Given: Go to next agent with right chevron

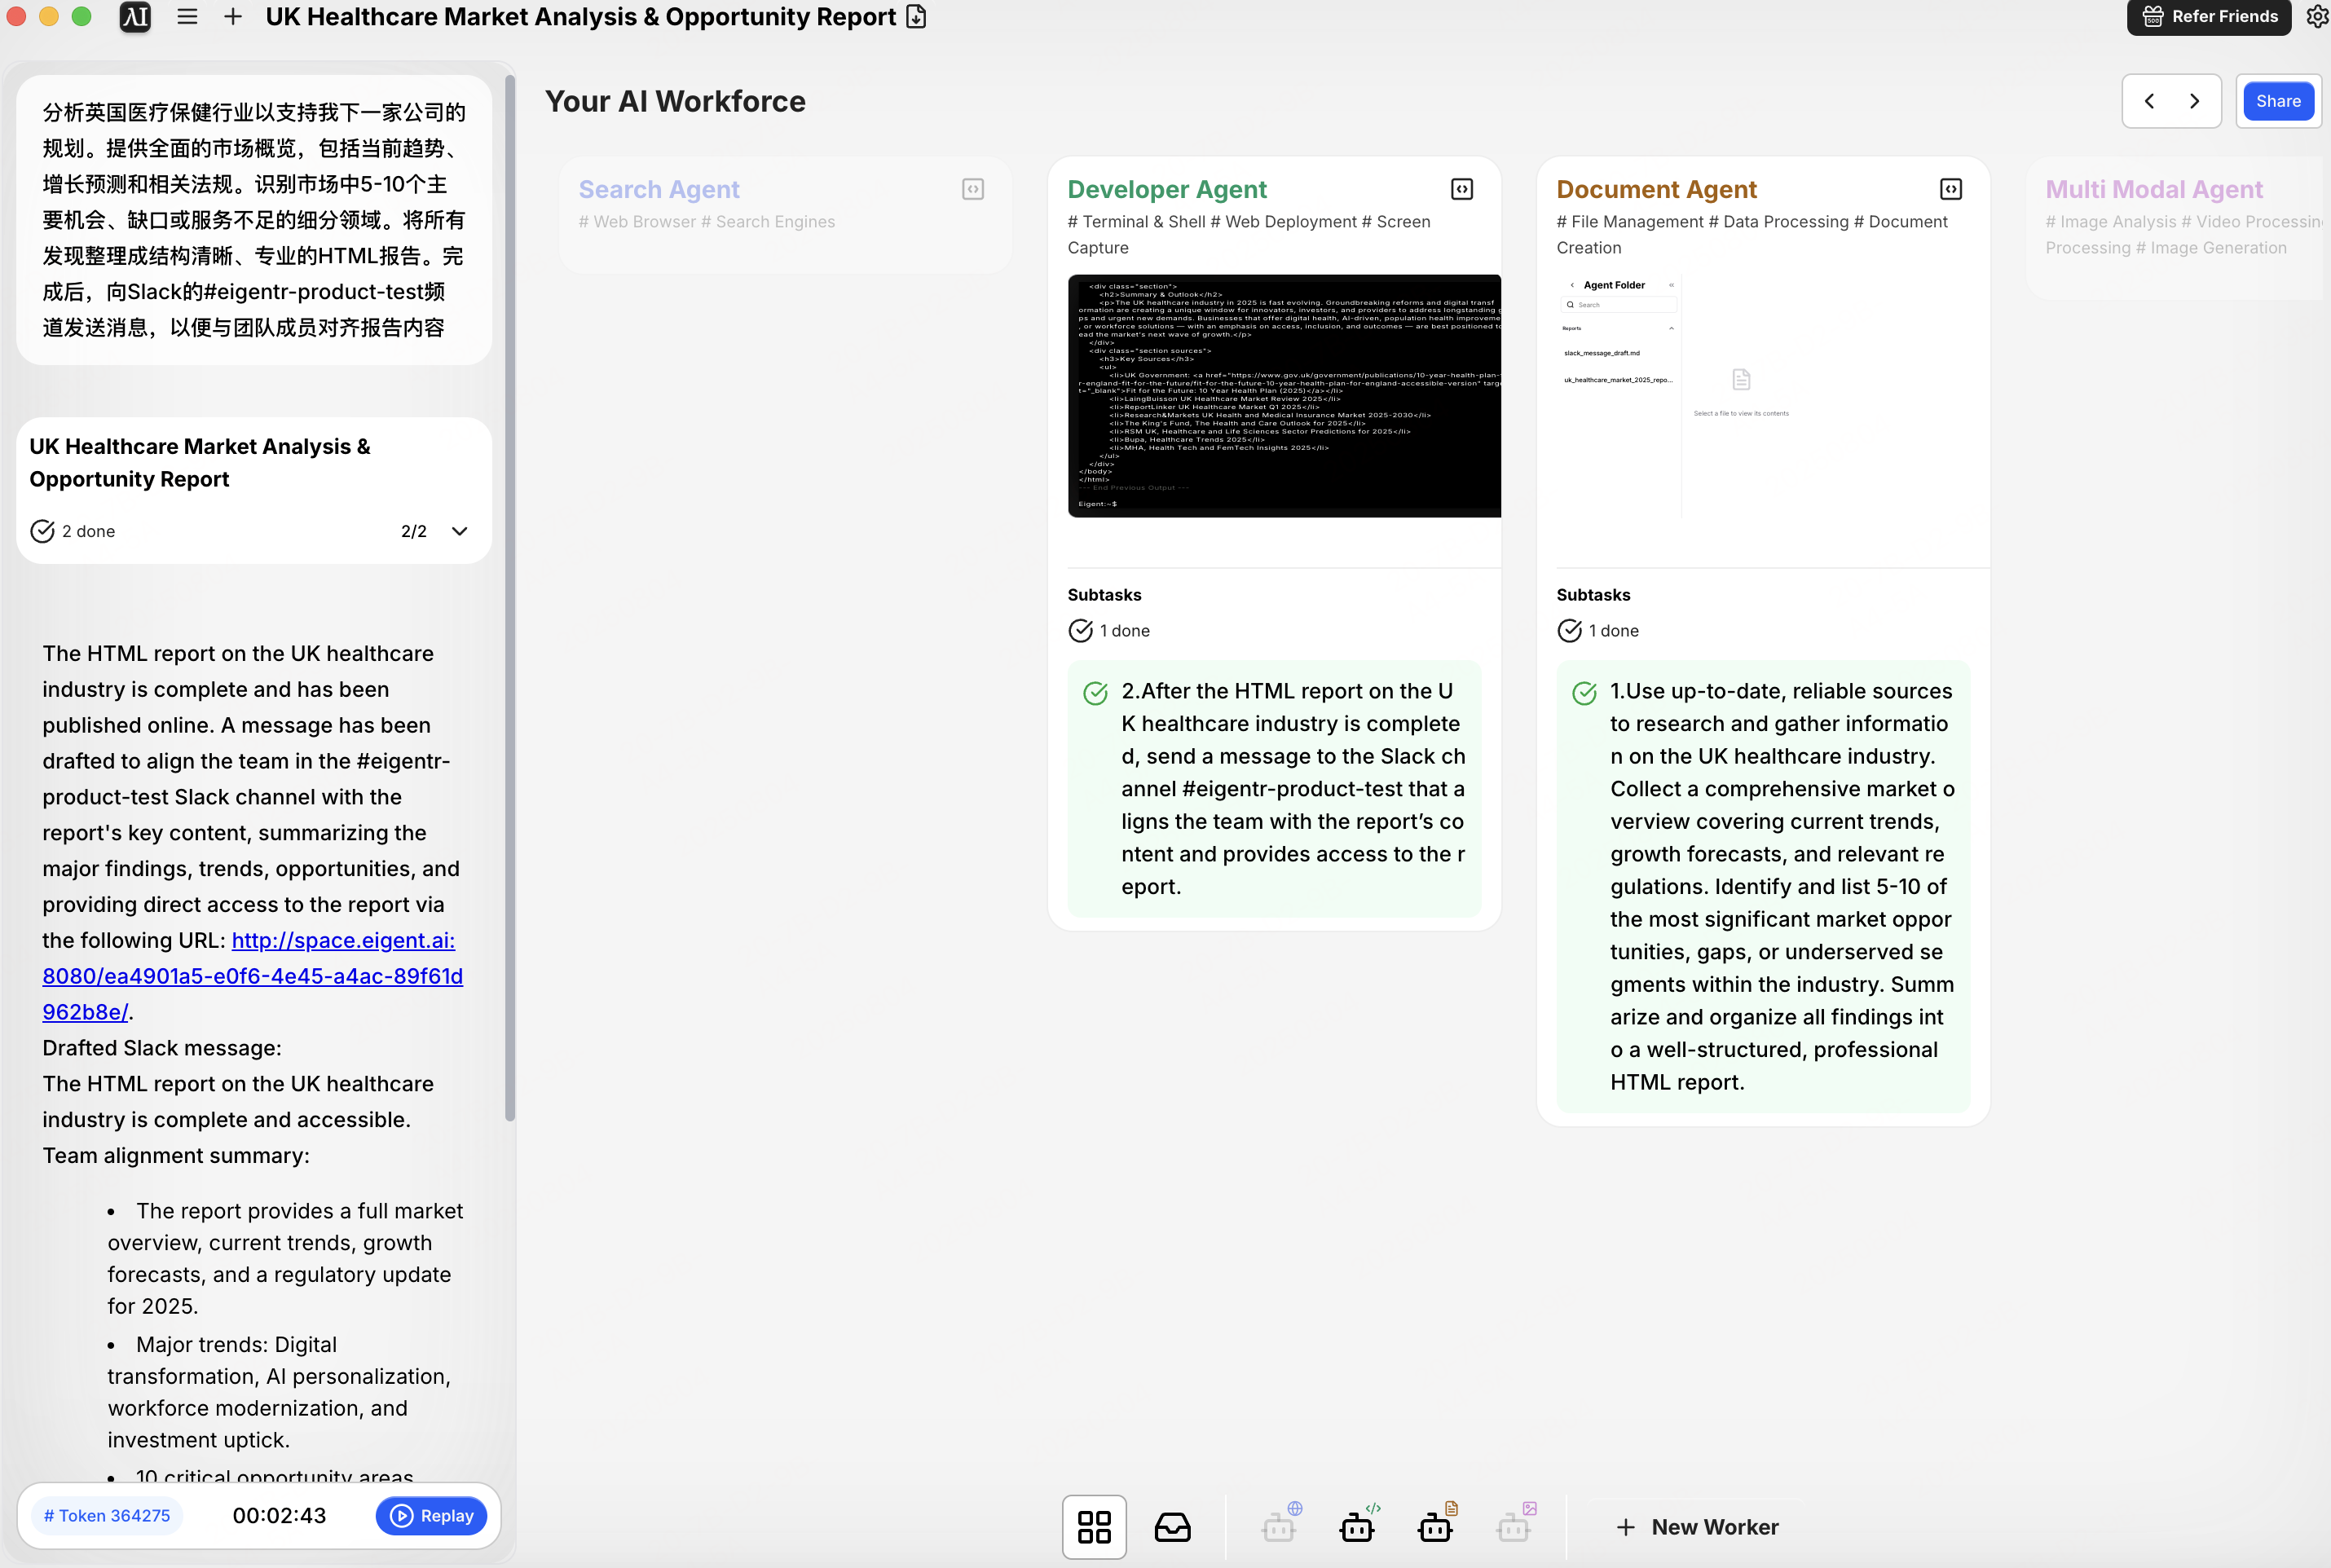Looking at the screenshot, I should 2194,101.
